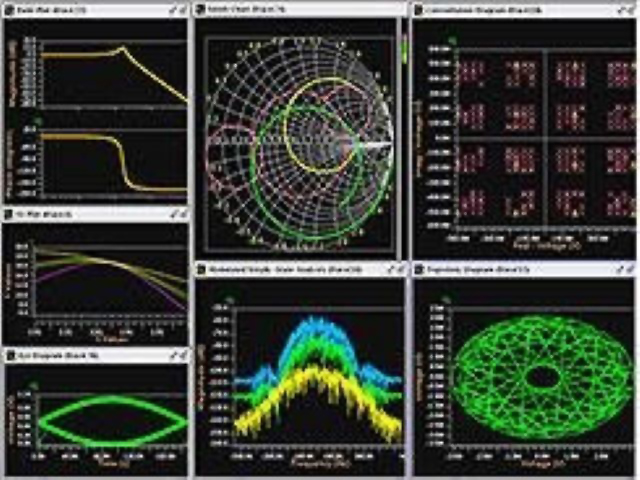Click the wrench icon in Bode Plot title bar

pos(172,8)
